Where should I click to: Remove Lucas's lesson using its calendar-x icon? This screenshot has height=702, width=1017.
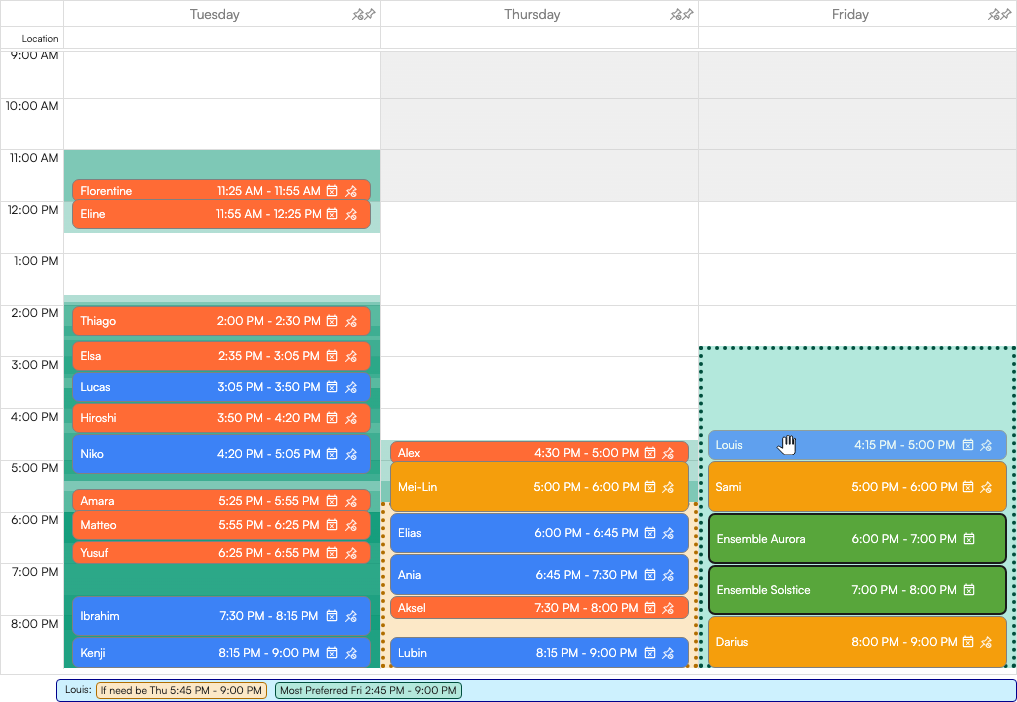pos(332,387)
